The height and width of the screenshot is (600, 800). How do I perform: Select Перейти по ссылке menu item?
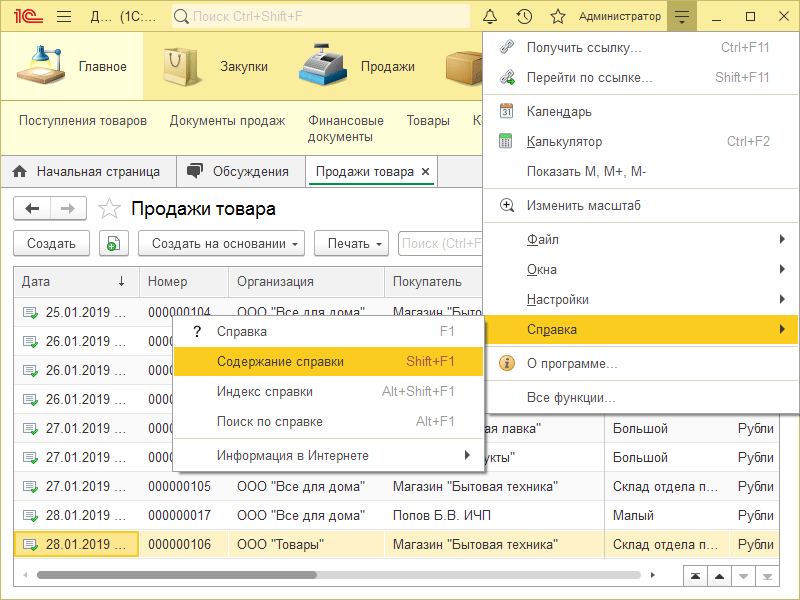(x=640, y=78)
